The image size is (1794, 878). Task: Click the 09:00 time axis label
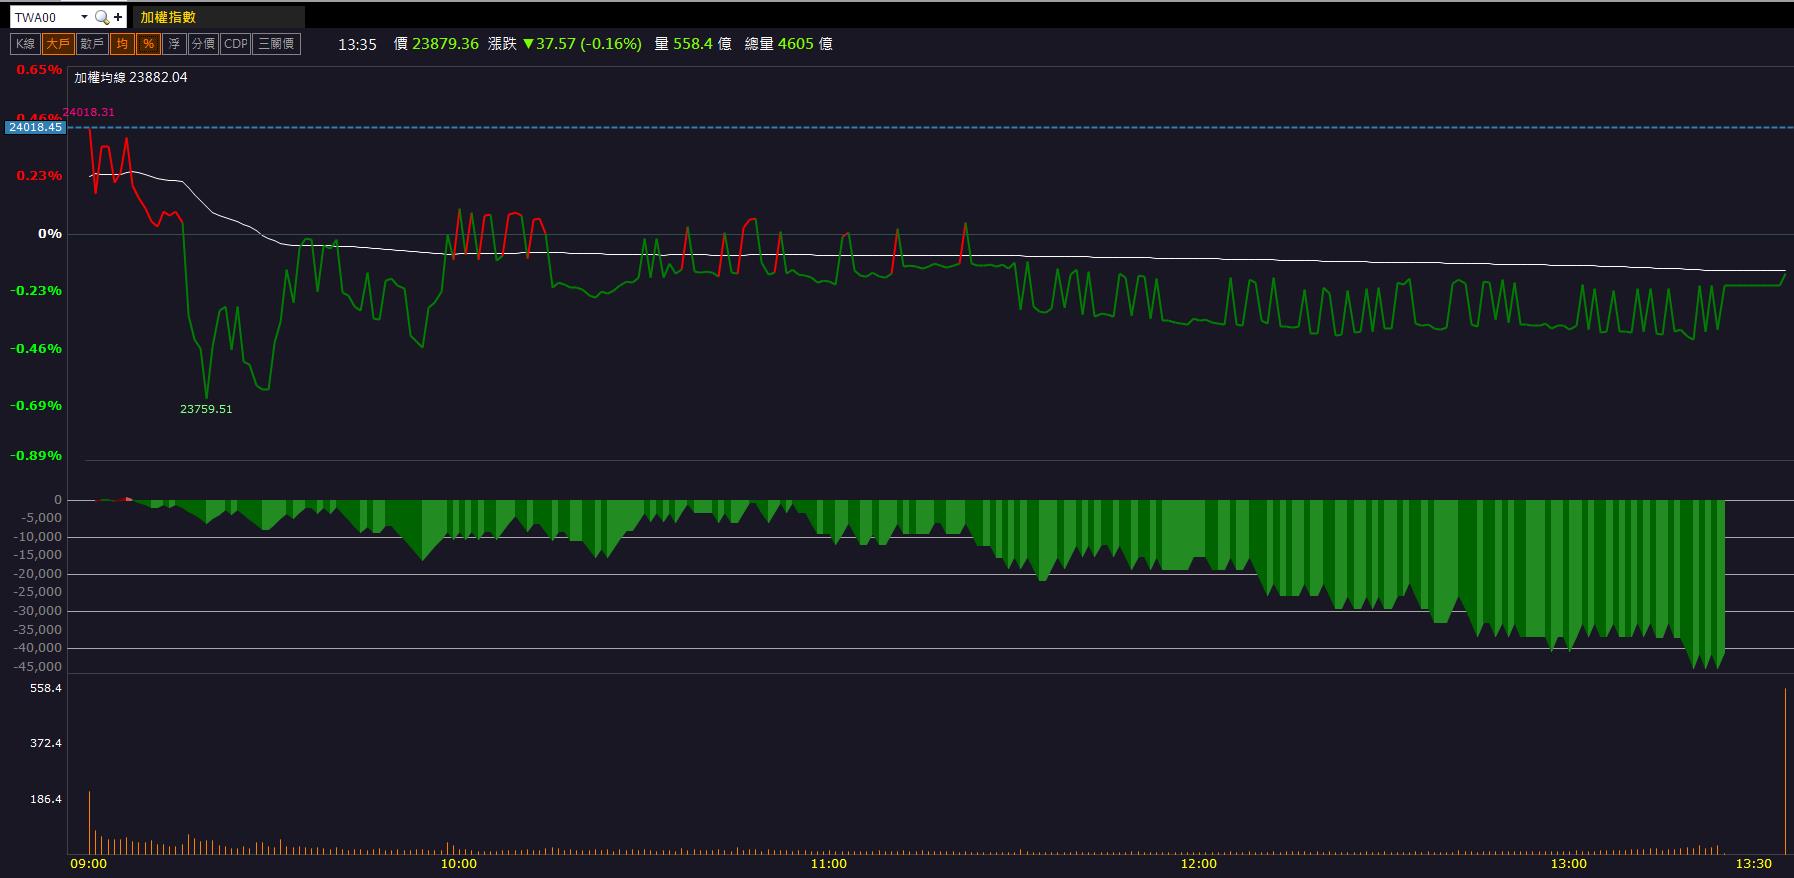(89, 863)
